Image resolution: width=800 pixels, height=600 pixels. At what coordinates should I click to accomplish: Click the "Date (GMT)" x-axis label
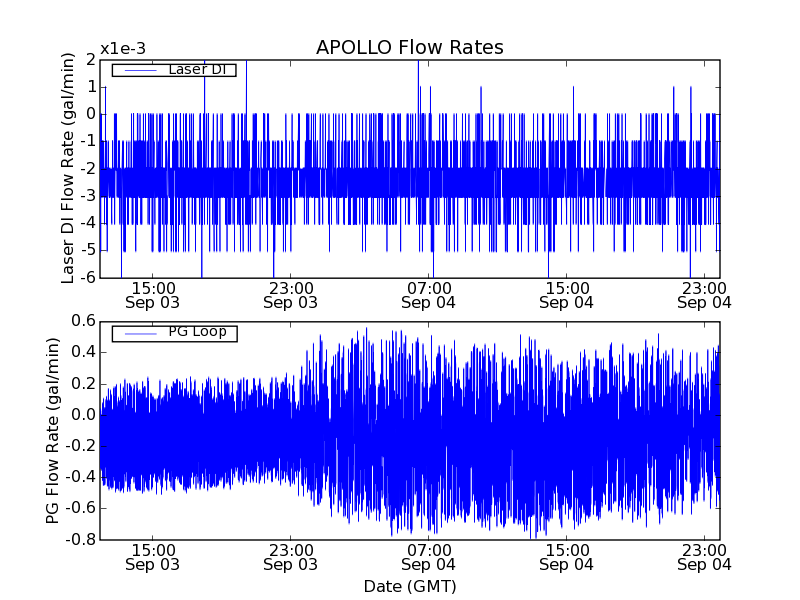pyautogui.click(x=410, y=587)
